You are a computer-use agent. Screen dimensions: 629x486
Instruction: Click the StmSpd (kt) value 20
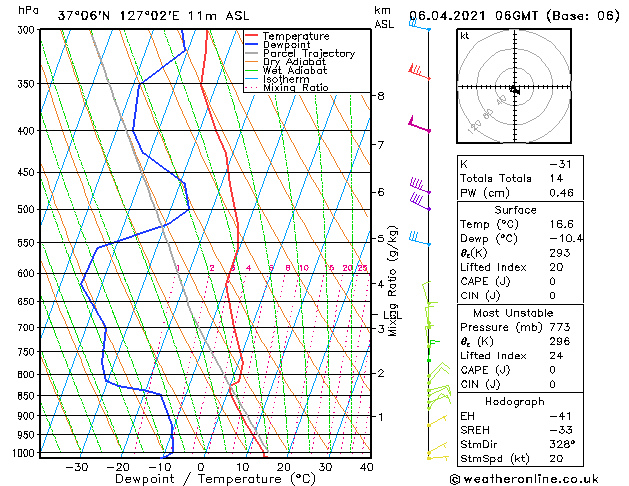click(556, 458)
